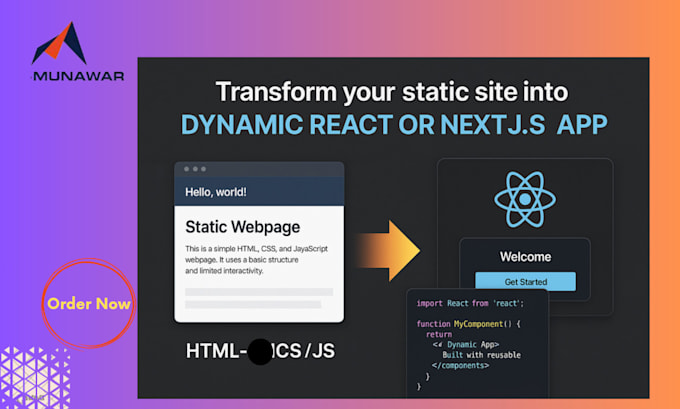Click 'DYNAMIC REACT OR NEXTJ.S APP' heading
This screenshot has width=680, height=409.
pyautogui.click(x=394, y=124)
